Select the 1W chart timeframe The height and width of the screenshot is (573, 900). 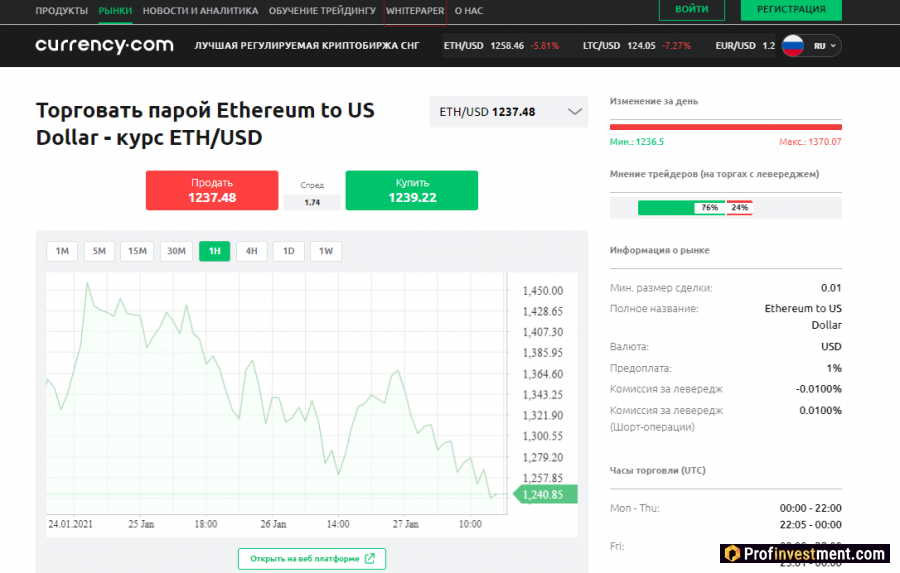326,251
